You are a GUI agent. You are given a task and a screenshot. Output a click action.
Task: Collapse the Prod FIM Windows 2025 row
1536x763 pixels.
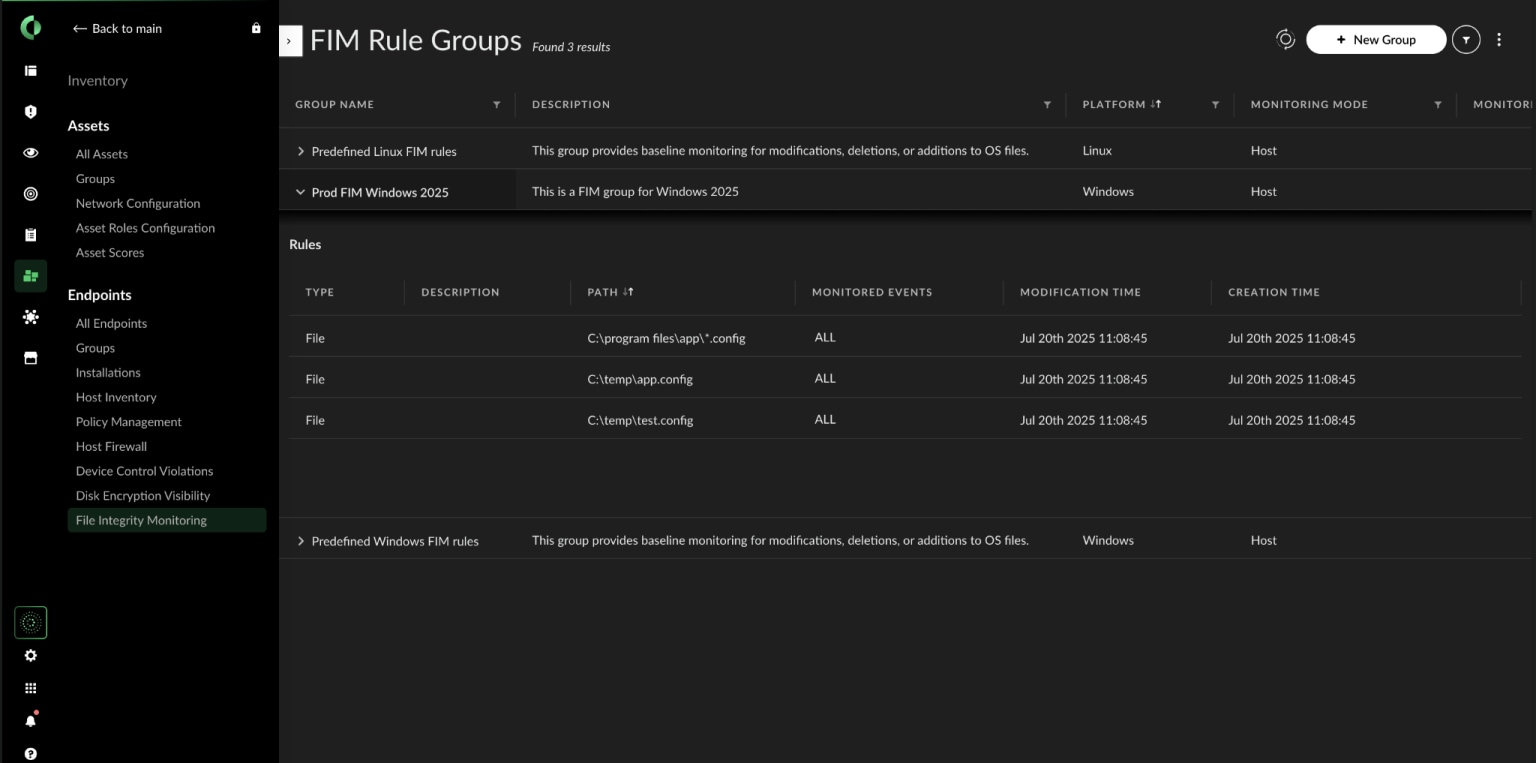coord(300,192)
